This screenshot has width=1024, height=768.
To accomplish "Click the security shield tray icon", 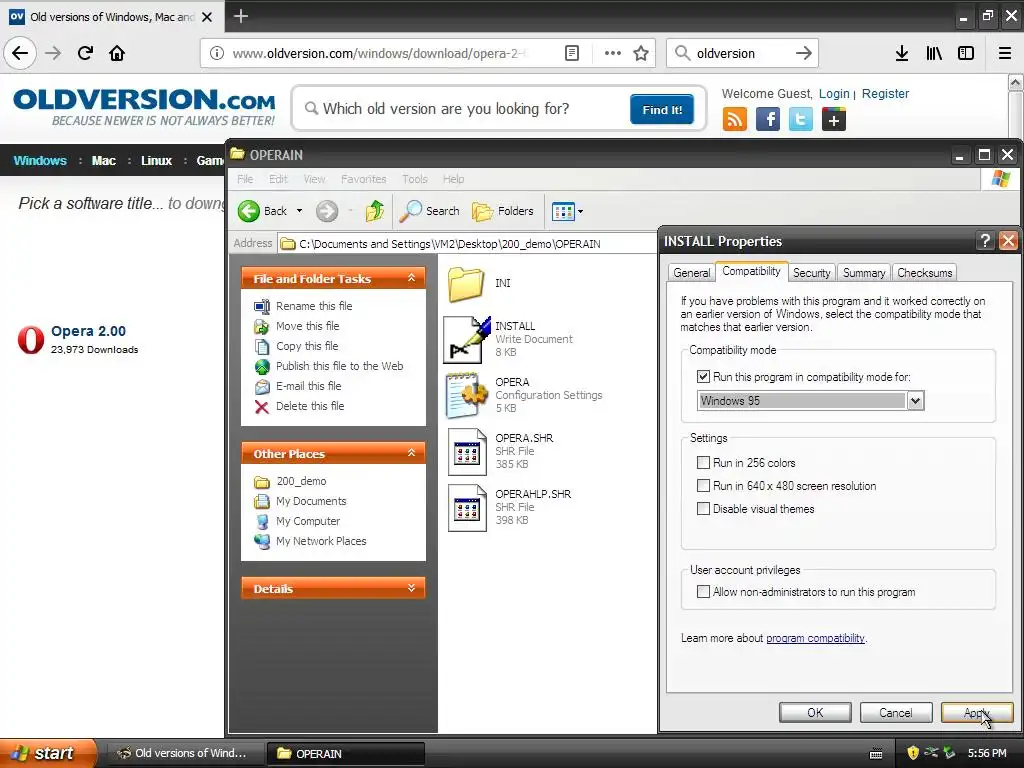I will (913, 753).
